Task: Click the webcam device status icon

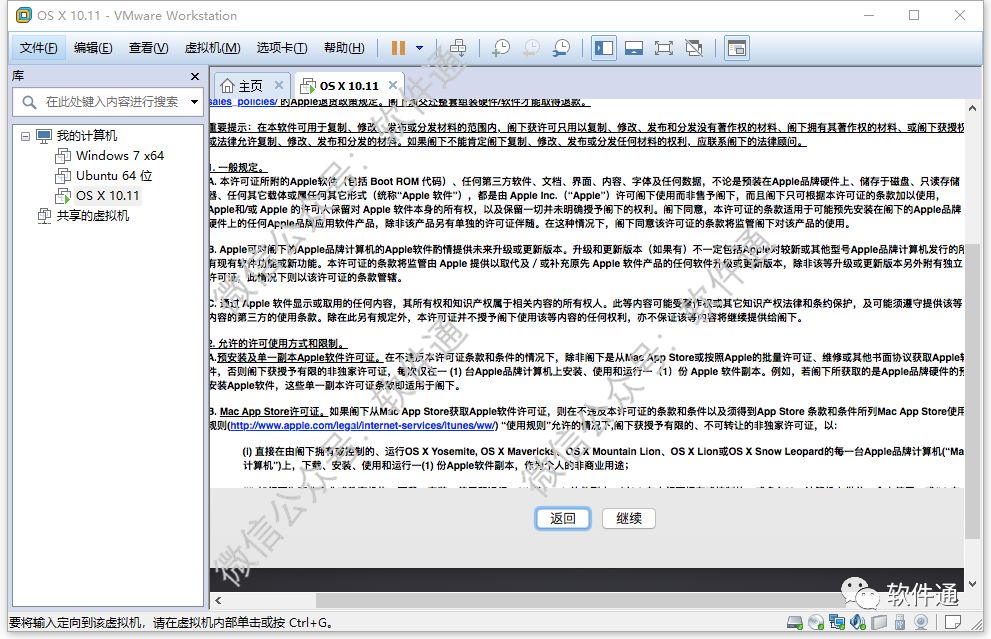Action: pos(921,623)
